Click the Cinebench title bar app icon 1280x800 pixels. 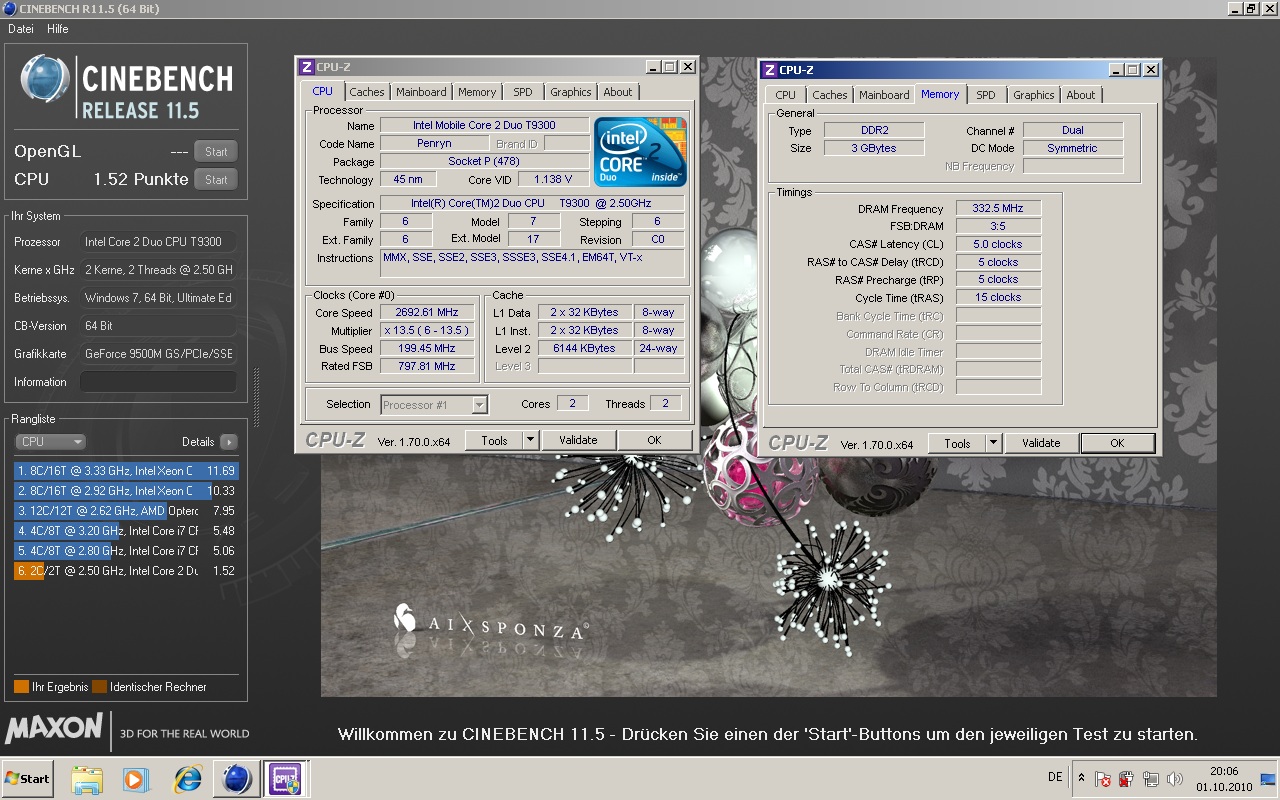click(x=8, y=8)
